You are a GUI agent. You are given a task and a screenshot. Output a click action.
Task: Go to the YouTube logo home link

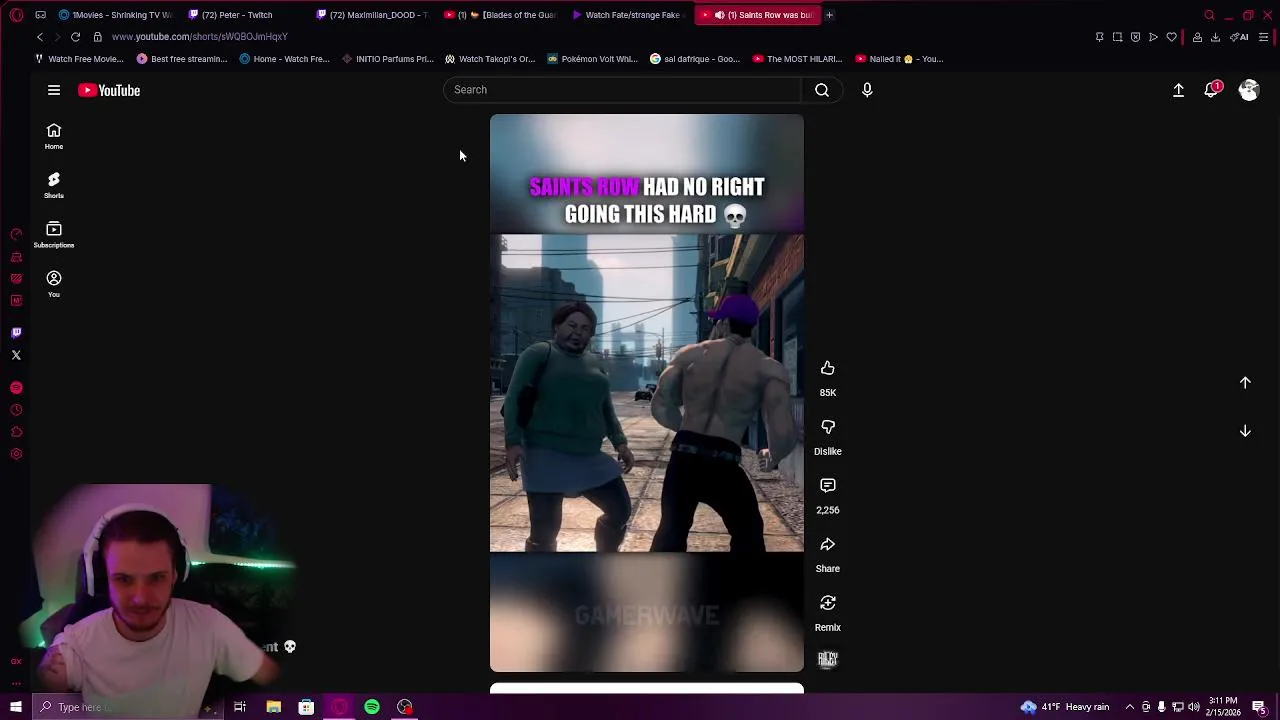point(109,90)
